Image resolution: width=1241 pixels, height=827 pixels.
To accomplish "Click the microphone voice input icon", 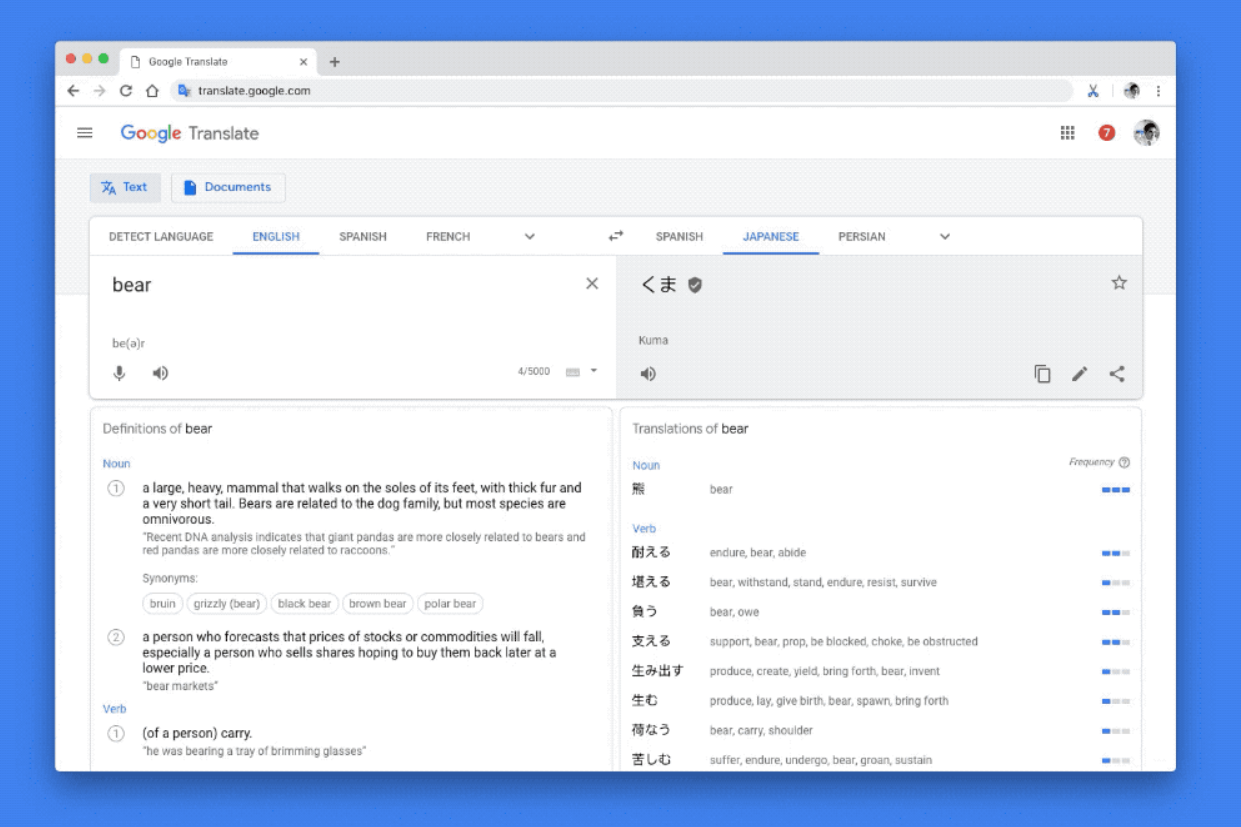I will pyautogui.click(x=119, y=373).
